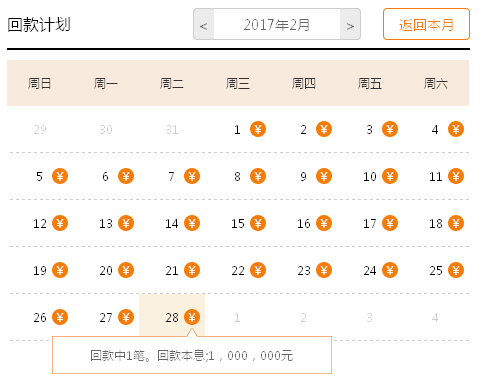Click yen icon beside day 4 in first week

[456, 129]
